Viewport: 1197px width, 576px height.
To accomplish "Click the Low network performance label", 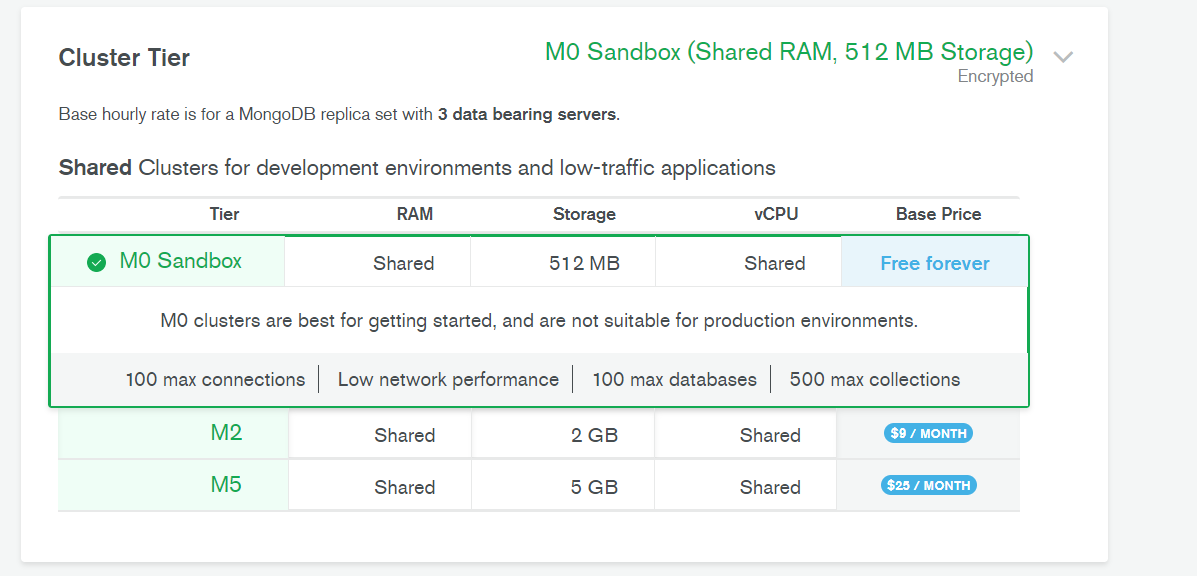I will (x=448, y=379).
